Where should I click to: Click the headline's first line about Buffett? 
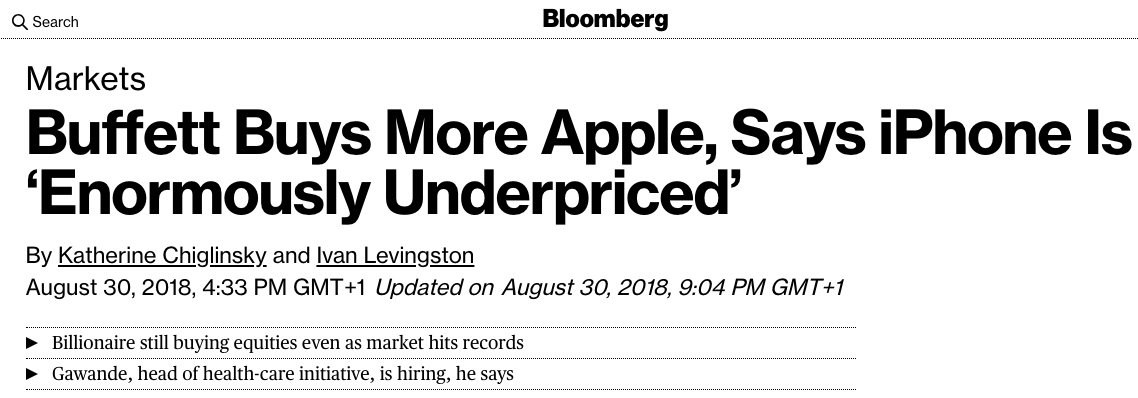tap(578, 134)
